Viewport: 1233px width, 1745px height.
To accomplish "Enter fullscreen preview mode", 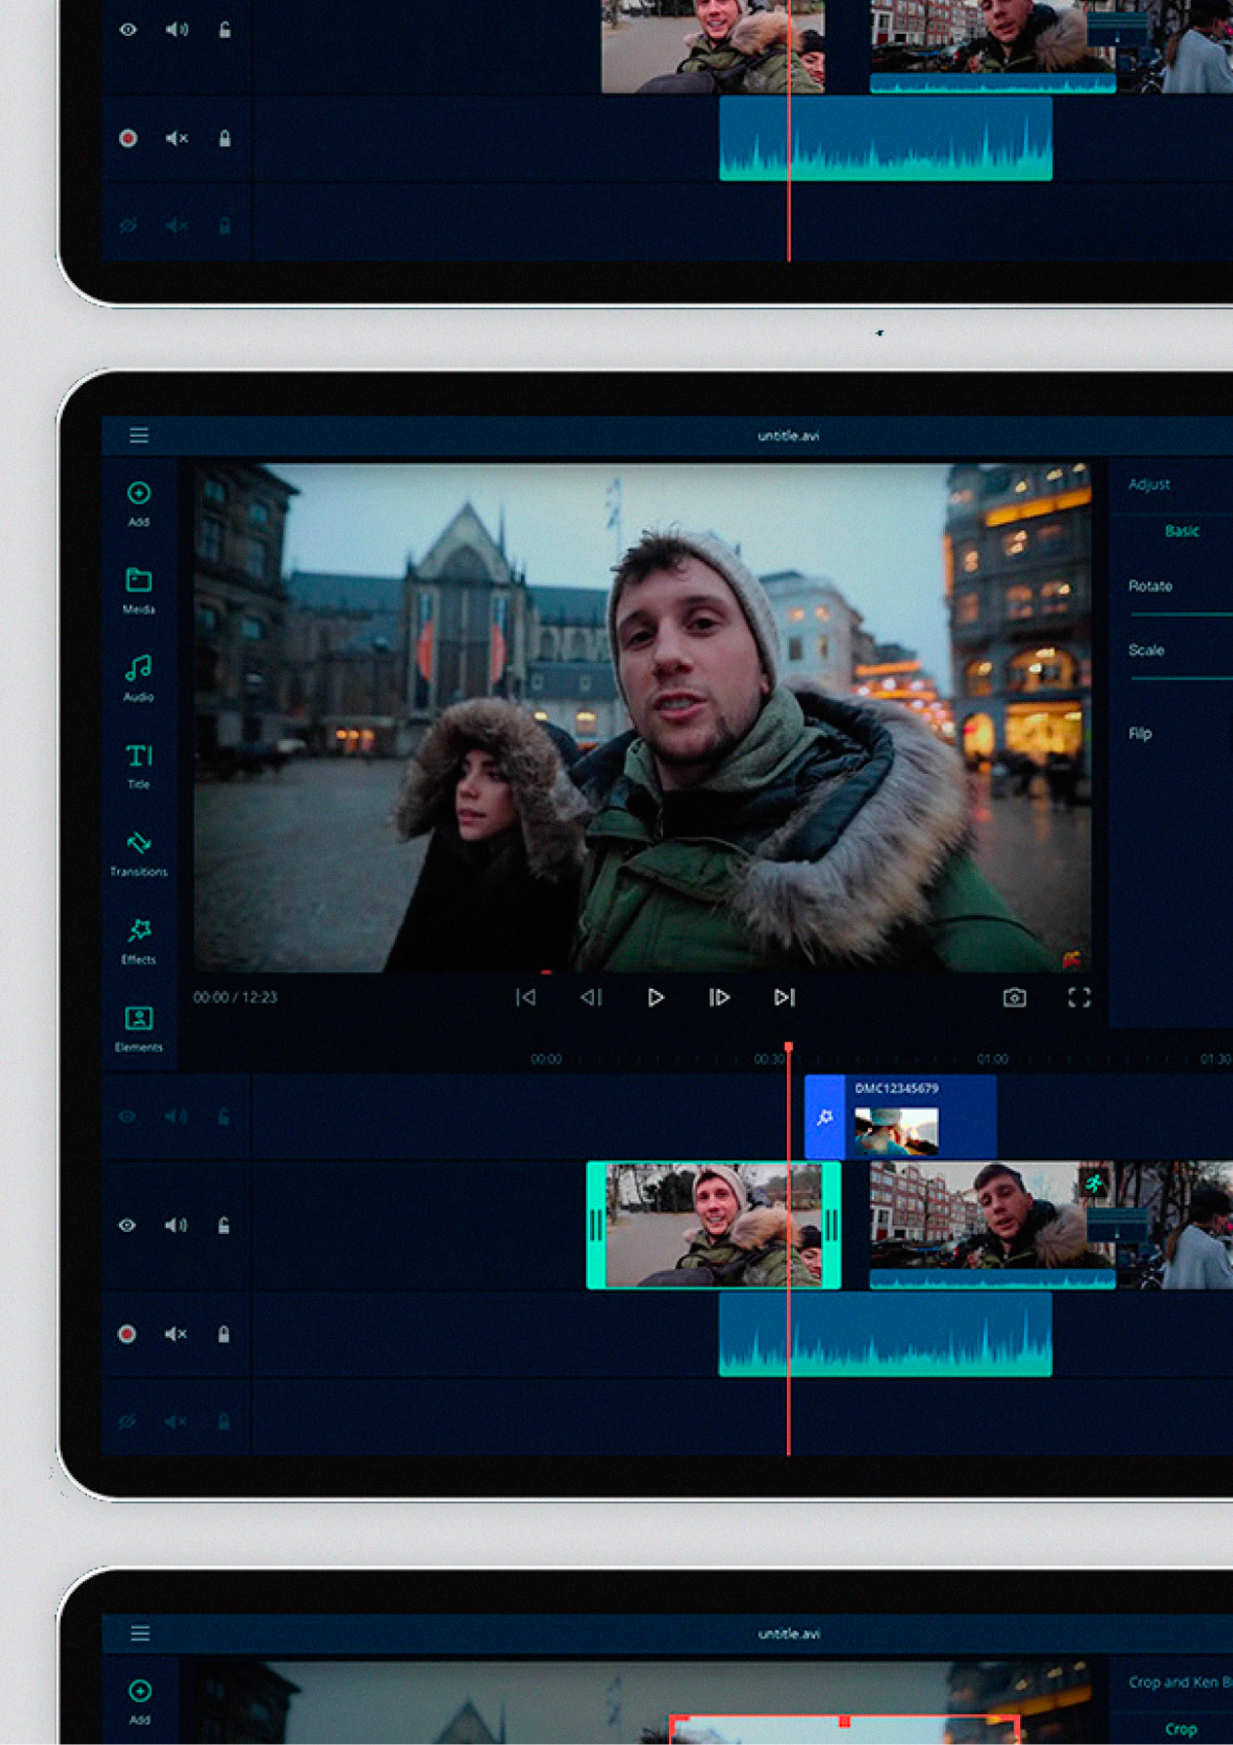I will 1079,997.
